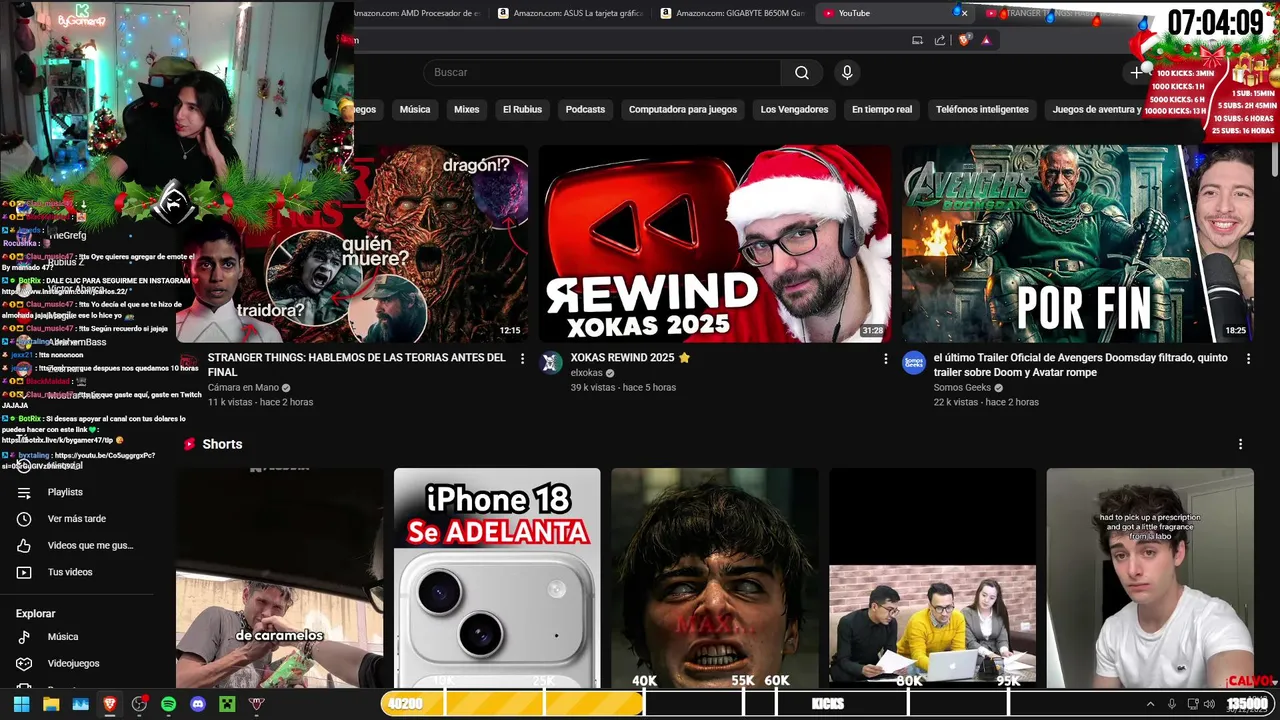1280x720 pixels.
Task: Go to Somos Geeks channel name link
Action: (x=962, y=388)
